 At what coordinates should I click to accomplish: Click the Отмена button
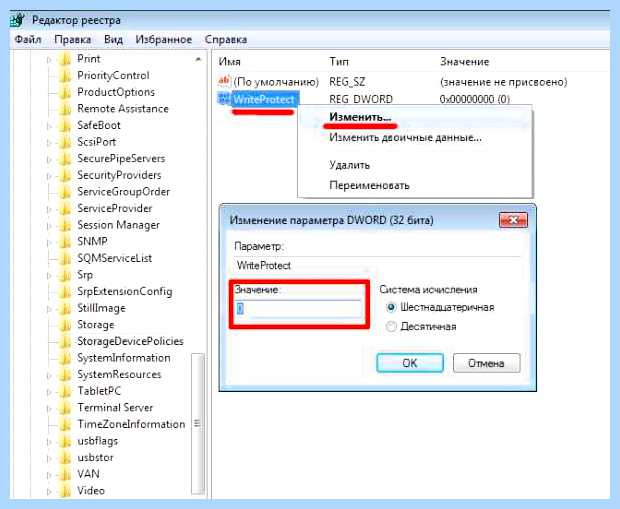click(x=486, y=363)
